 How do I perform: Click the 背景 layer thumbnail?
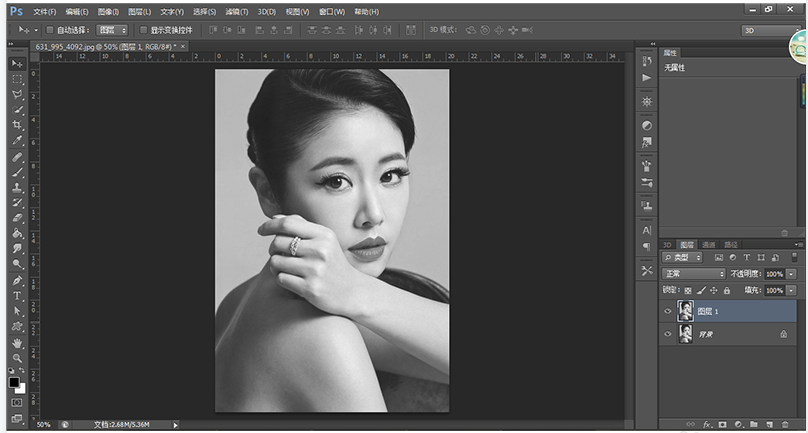[686, 335]
